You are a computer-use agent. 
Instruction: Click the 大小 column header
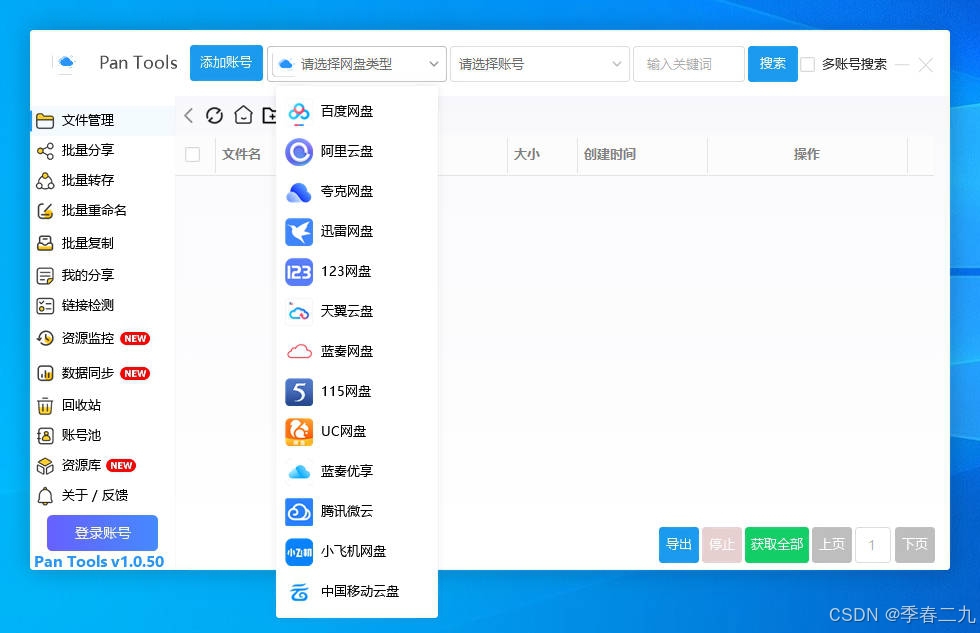(541, 154)
